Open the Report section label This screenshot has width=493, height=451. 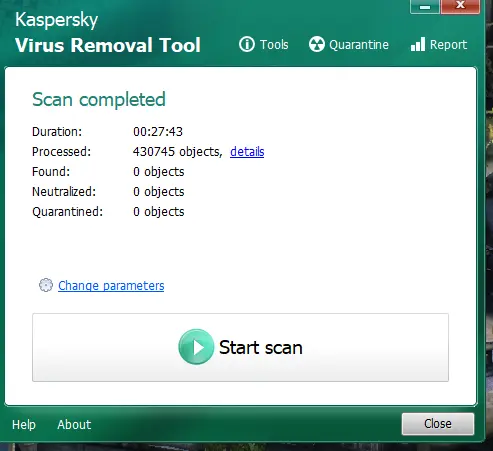pos(448,45)
